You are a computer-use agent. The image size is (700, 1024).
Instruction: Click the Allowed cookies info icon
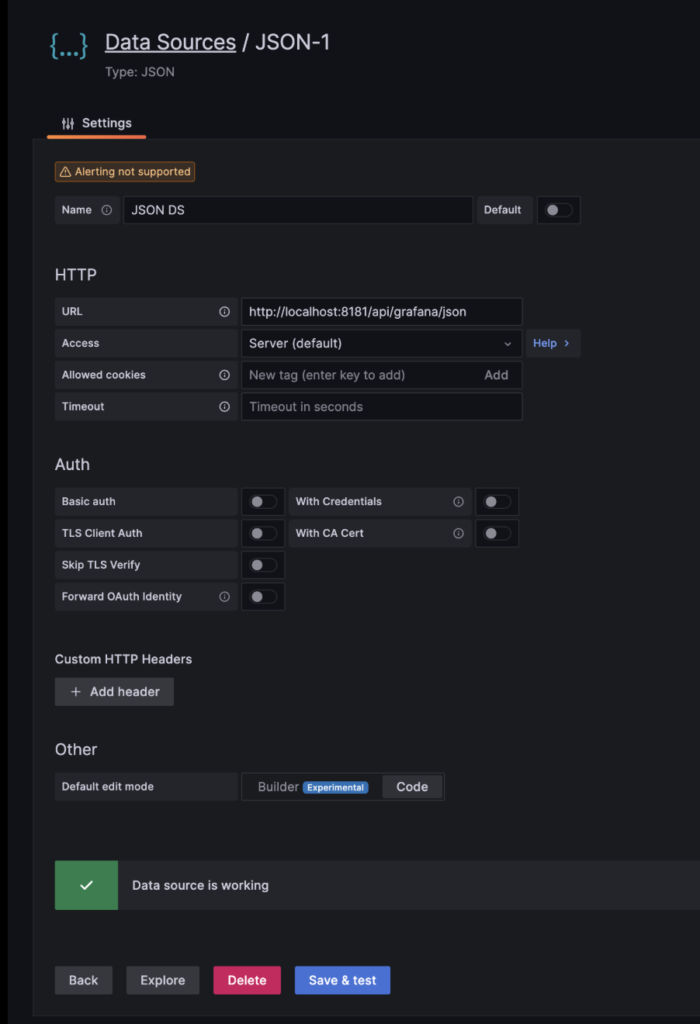click(224, 375)
